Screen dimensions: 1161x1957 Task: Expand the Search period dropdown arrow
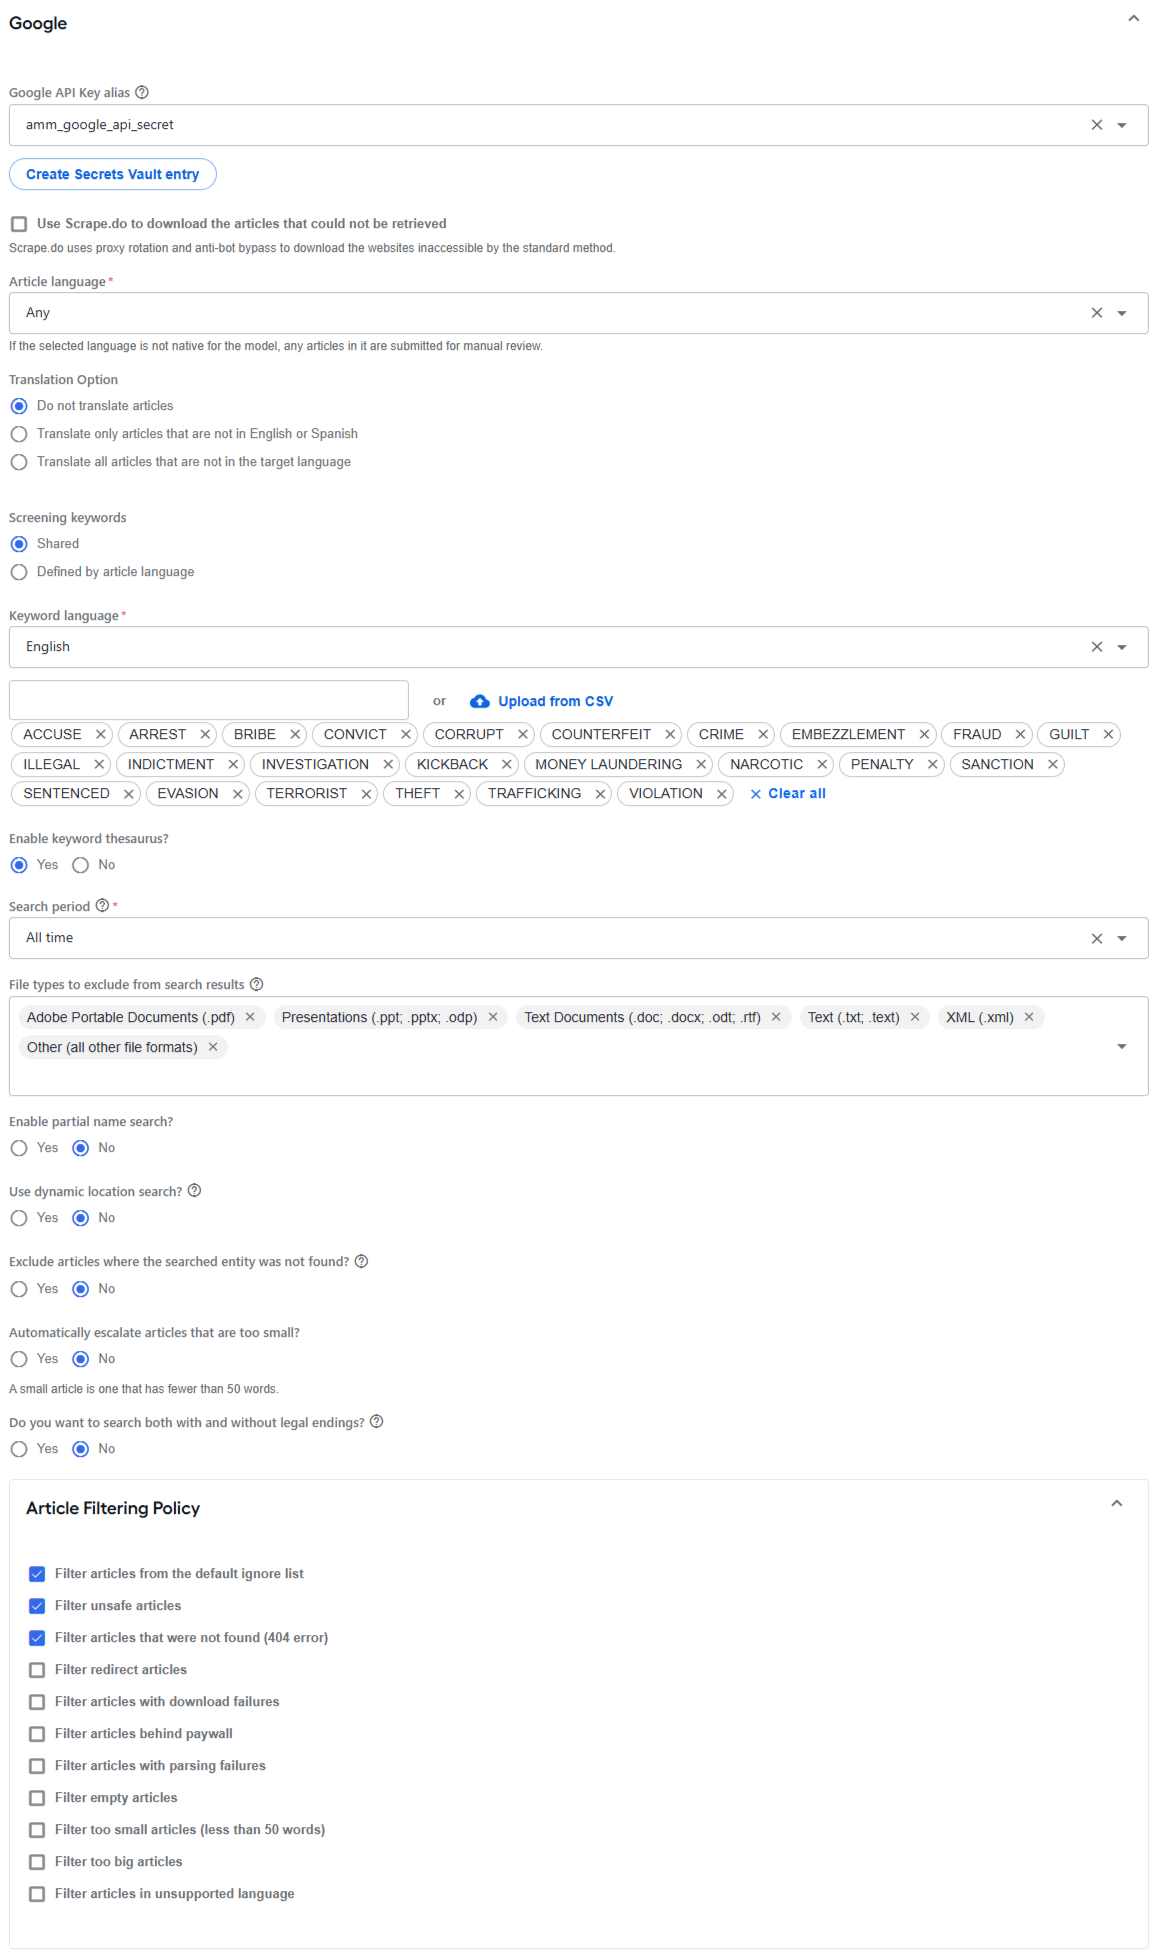pos(1122,938)
